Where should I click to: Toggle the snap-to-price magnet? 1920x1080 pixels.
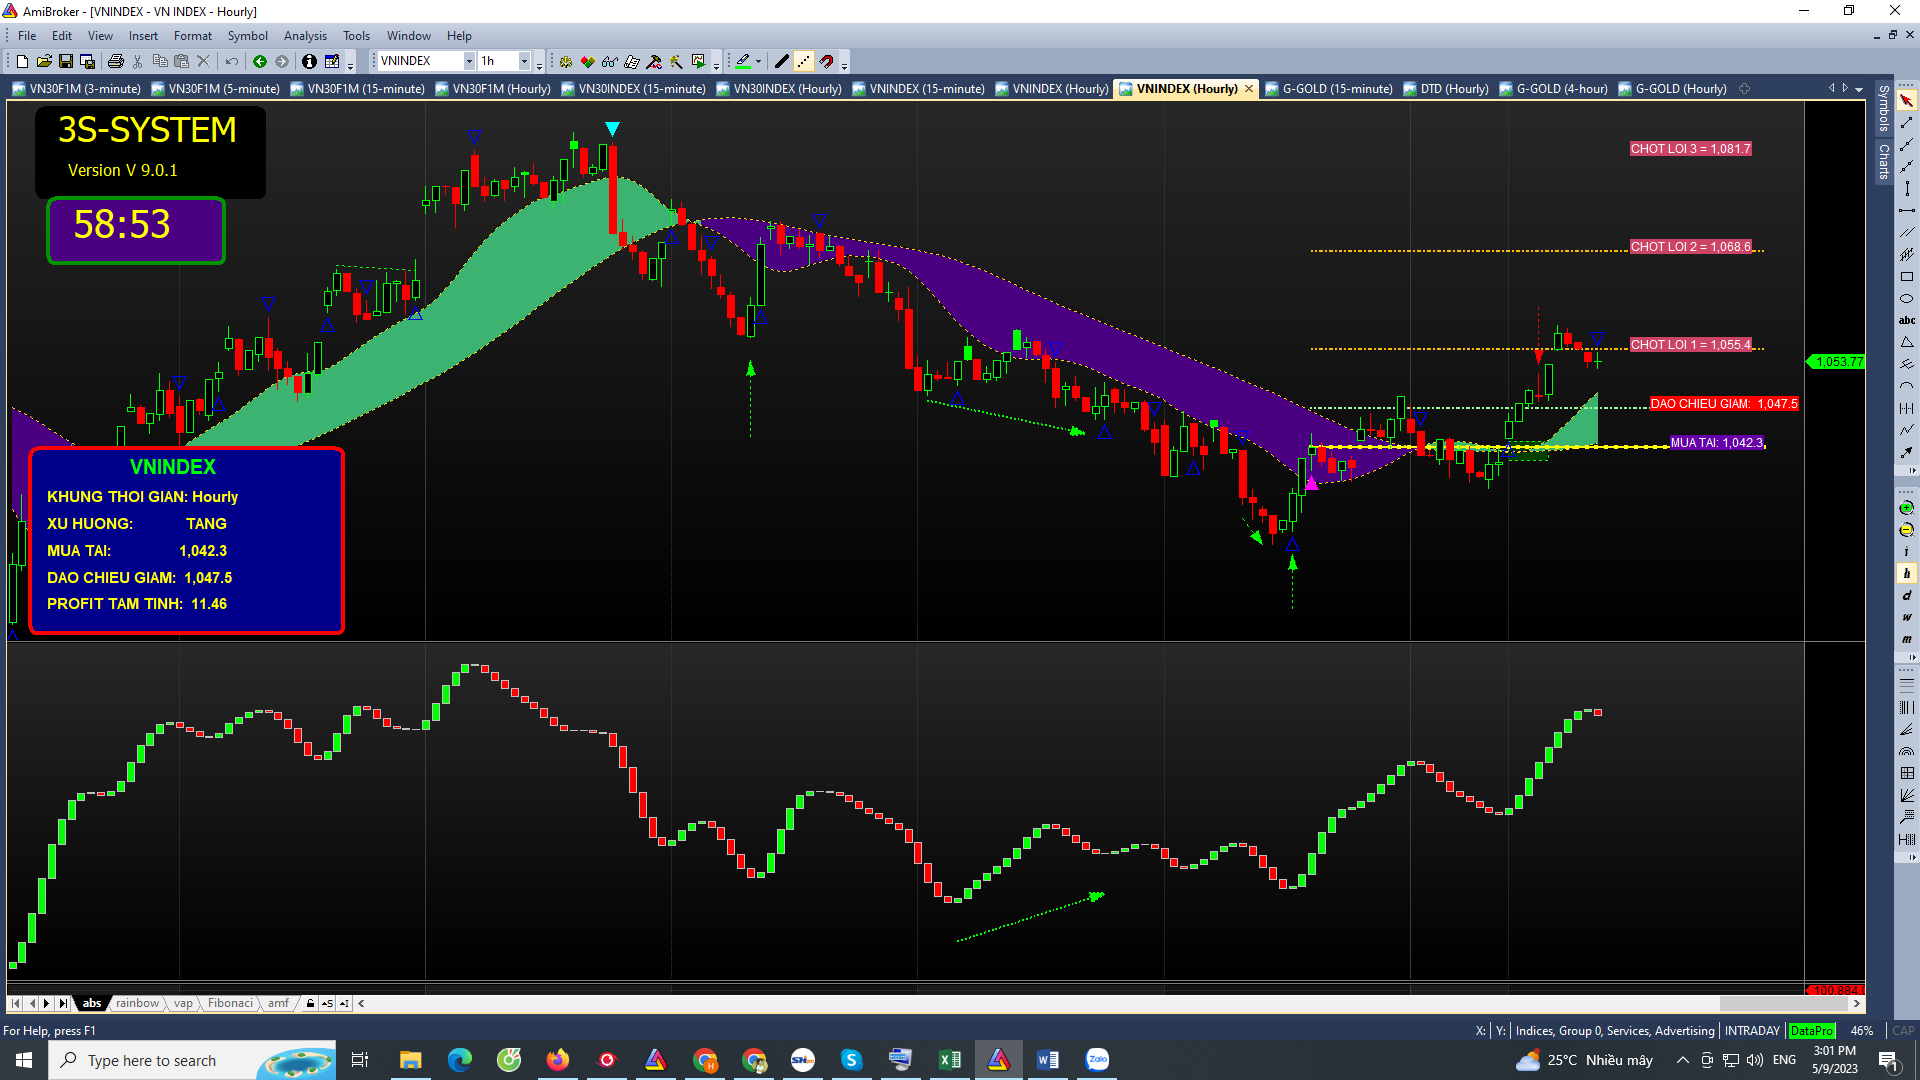827,62
